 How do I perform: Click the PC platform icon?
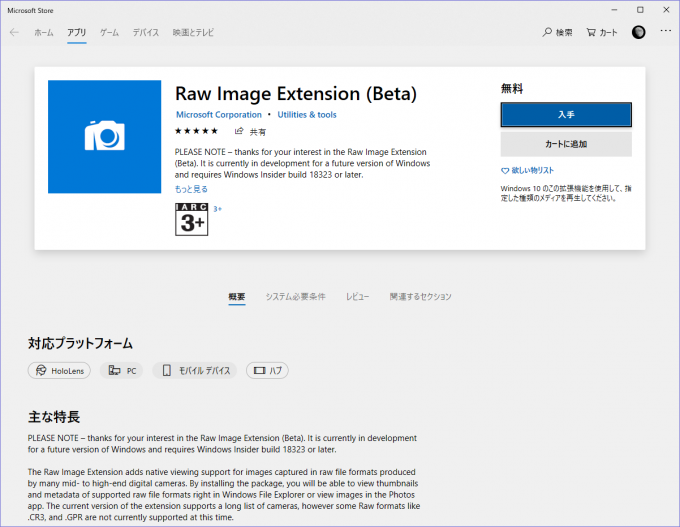pyautogui.click(x=114, y=370)
